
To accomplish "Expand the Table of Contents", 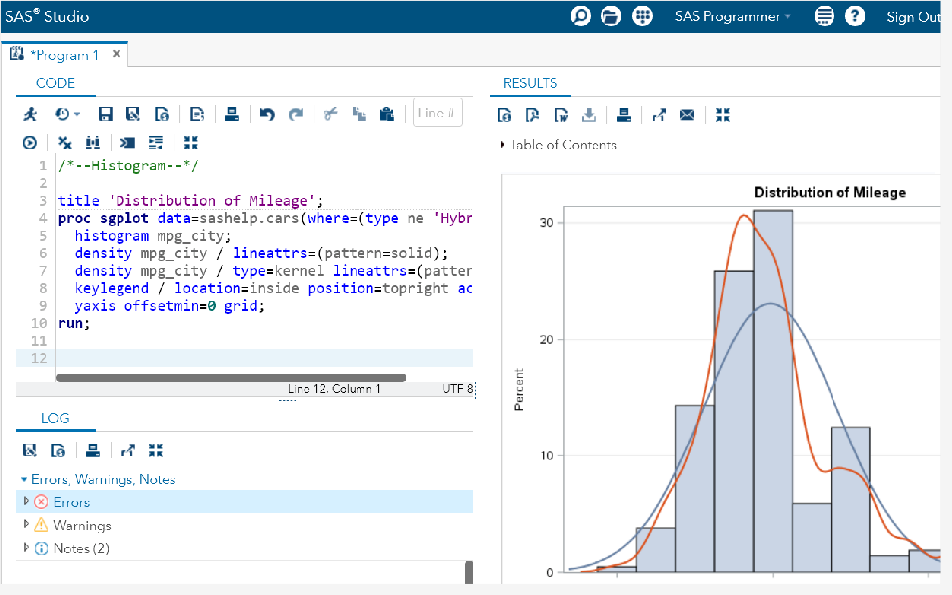I will pos(503,144).
